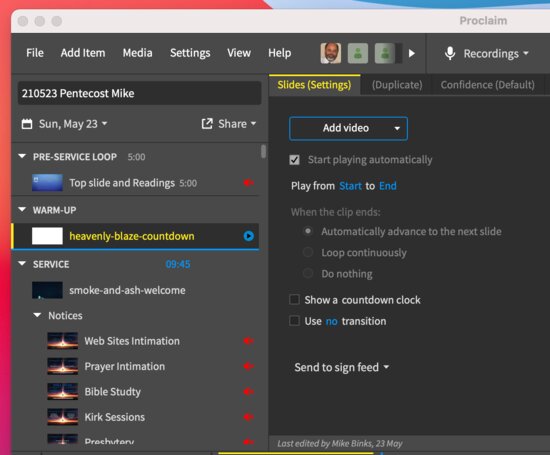The height and width of the screenshot is (455, 550).
Task: Switch to the Slides (Settings) tab
Action: coord(314,85)
